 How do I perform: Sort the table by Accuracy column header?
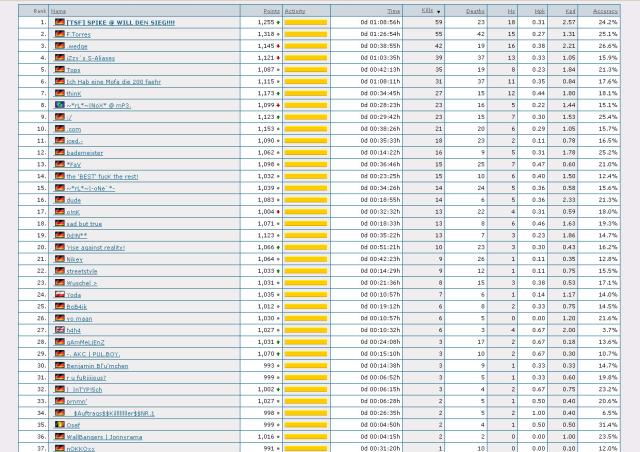click(x=606, y=9)
